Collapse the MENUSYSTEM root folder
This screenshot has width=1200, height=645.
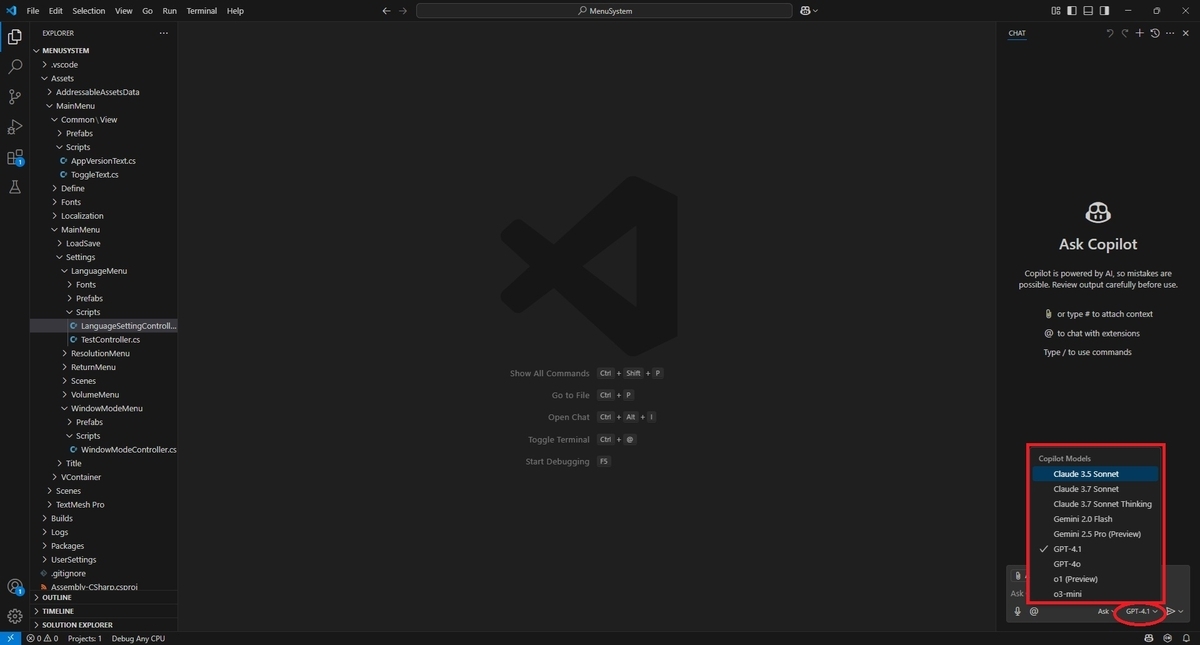(x=104, y=50)
